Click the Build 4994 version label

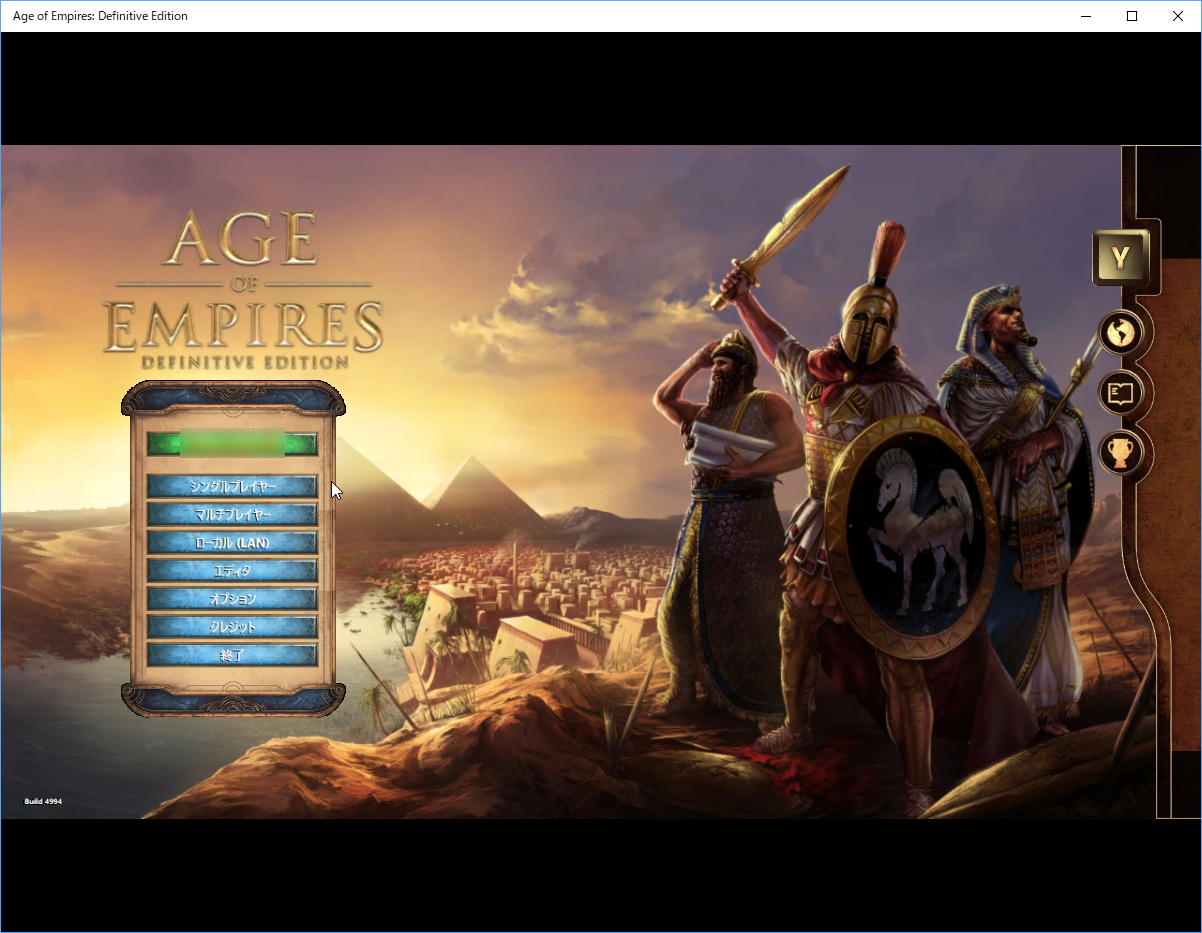click(x=44, y=801)
